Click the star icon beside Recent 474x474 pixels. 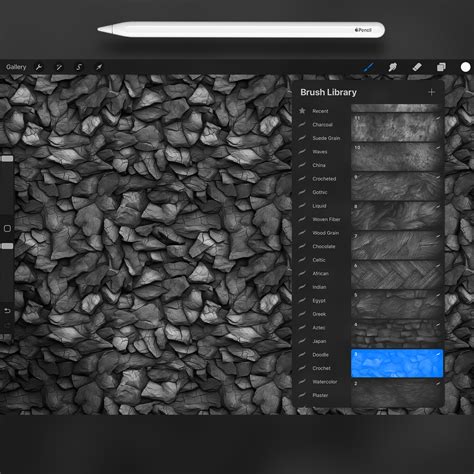[302, 111]
